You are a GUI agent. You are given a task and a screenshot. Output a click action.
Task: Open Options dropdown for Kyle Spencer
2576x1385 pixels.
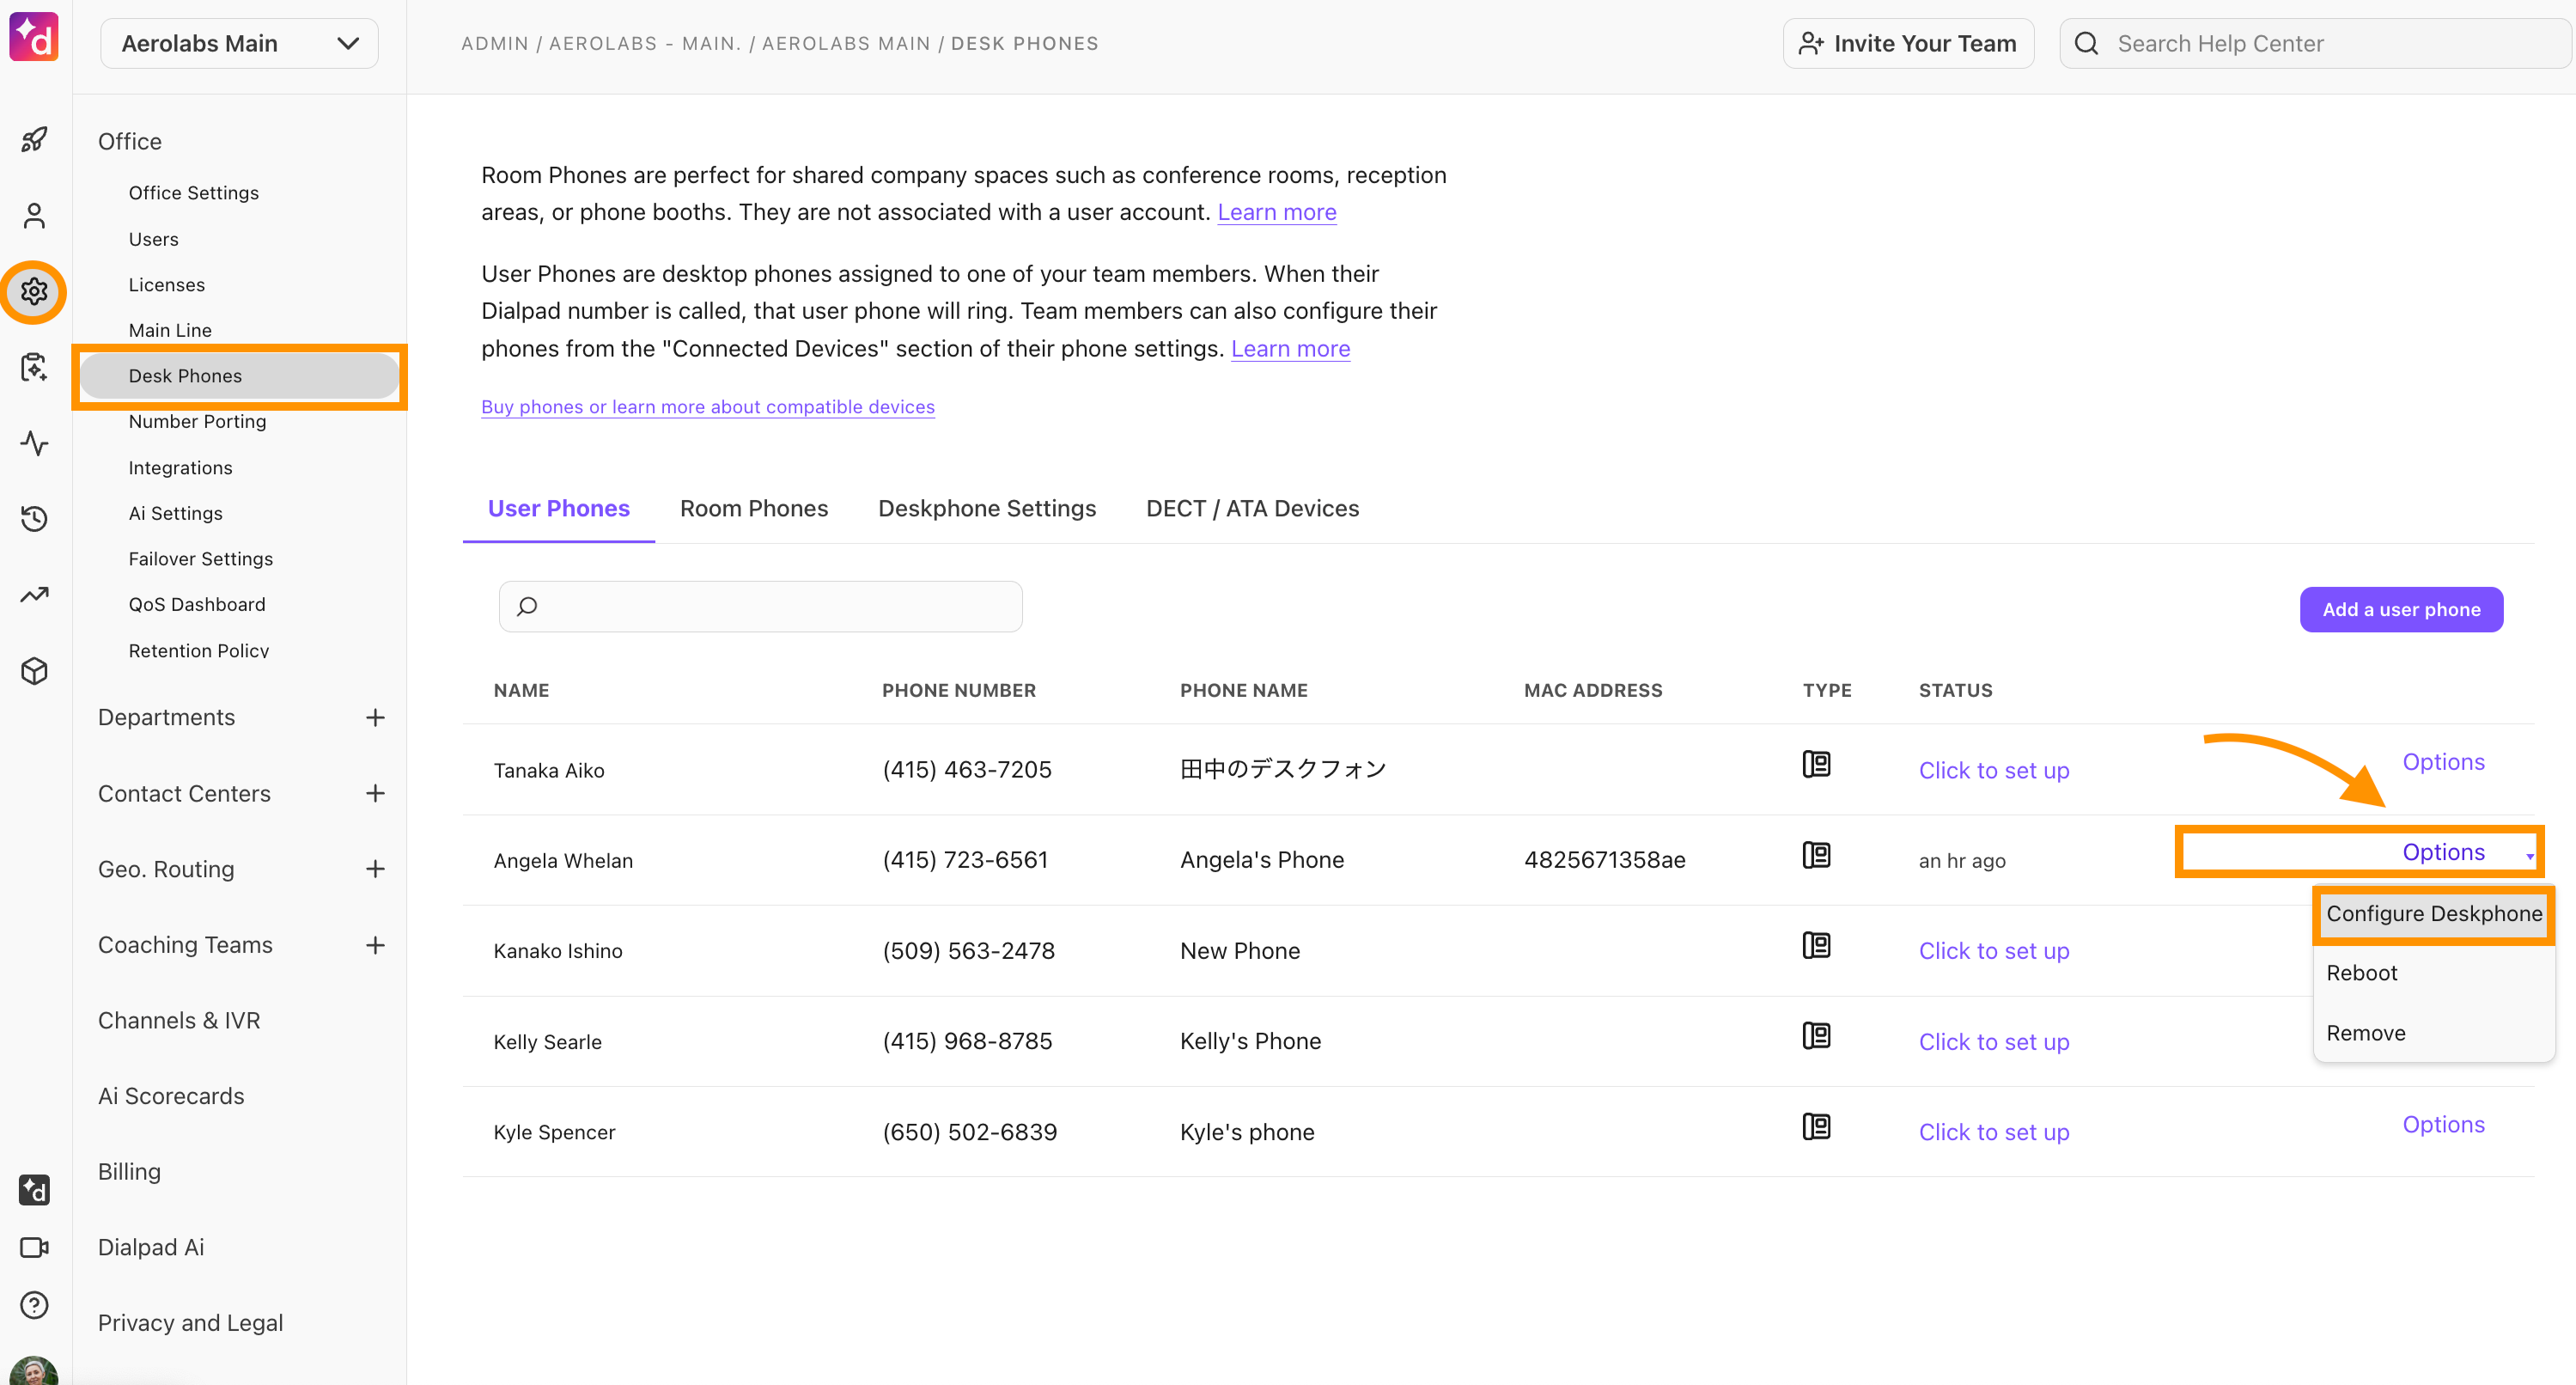pyautogui.click(x=2443, y=1124)
